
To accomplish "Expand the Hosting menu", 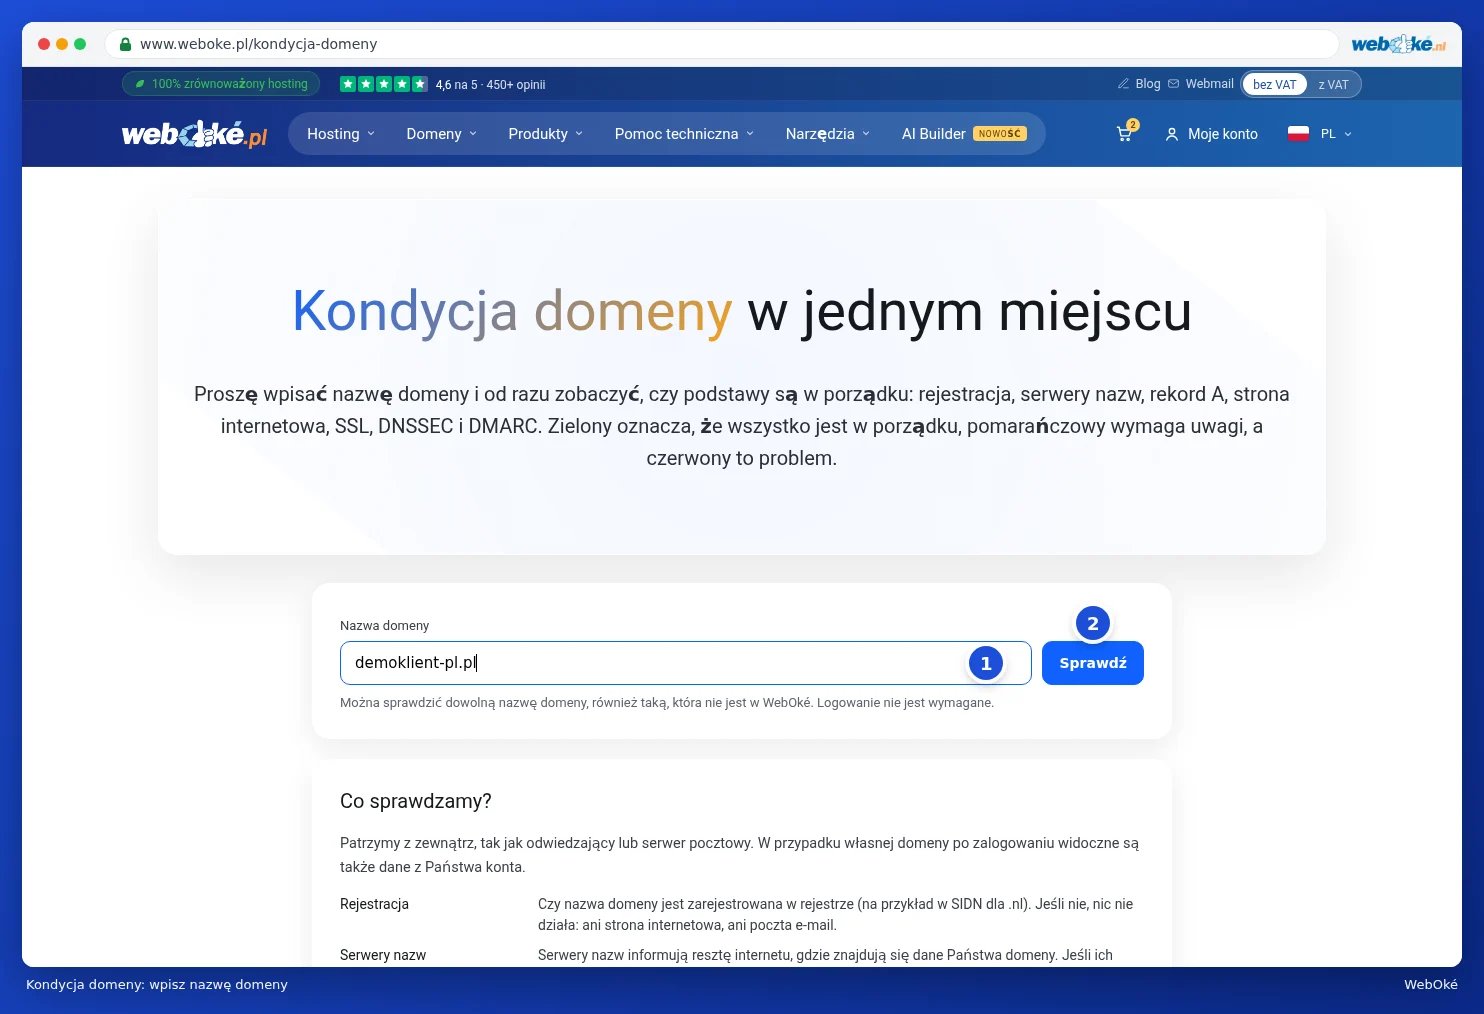I will point(341,134).
